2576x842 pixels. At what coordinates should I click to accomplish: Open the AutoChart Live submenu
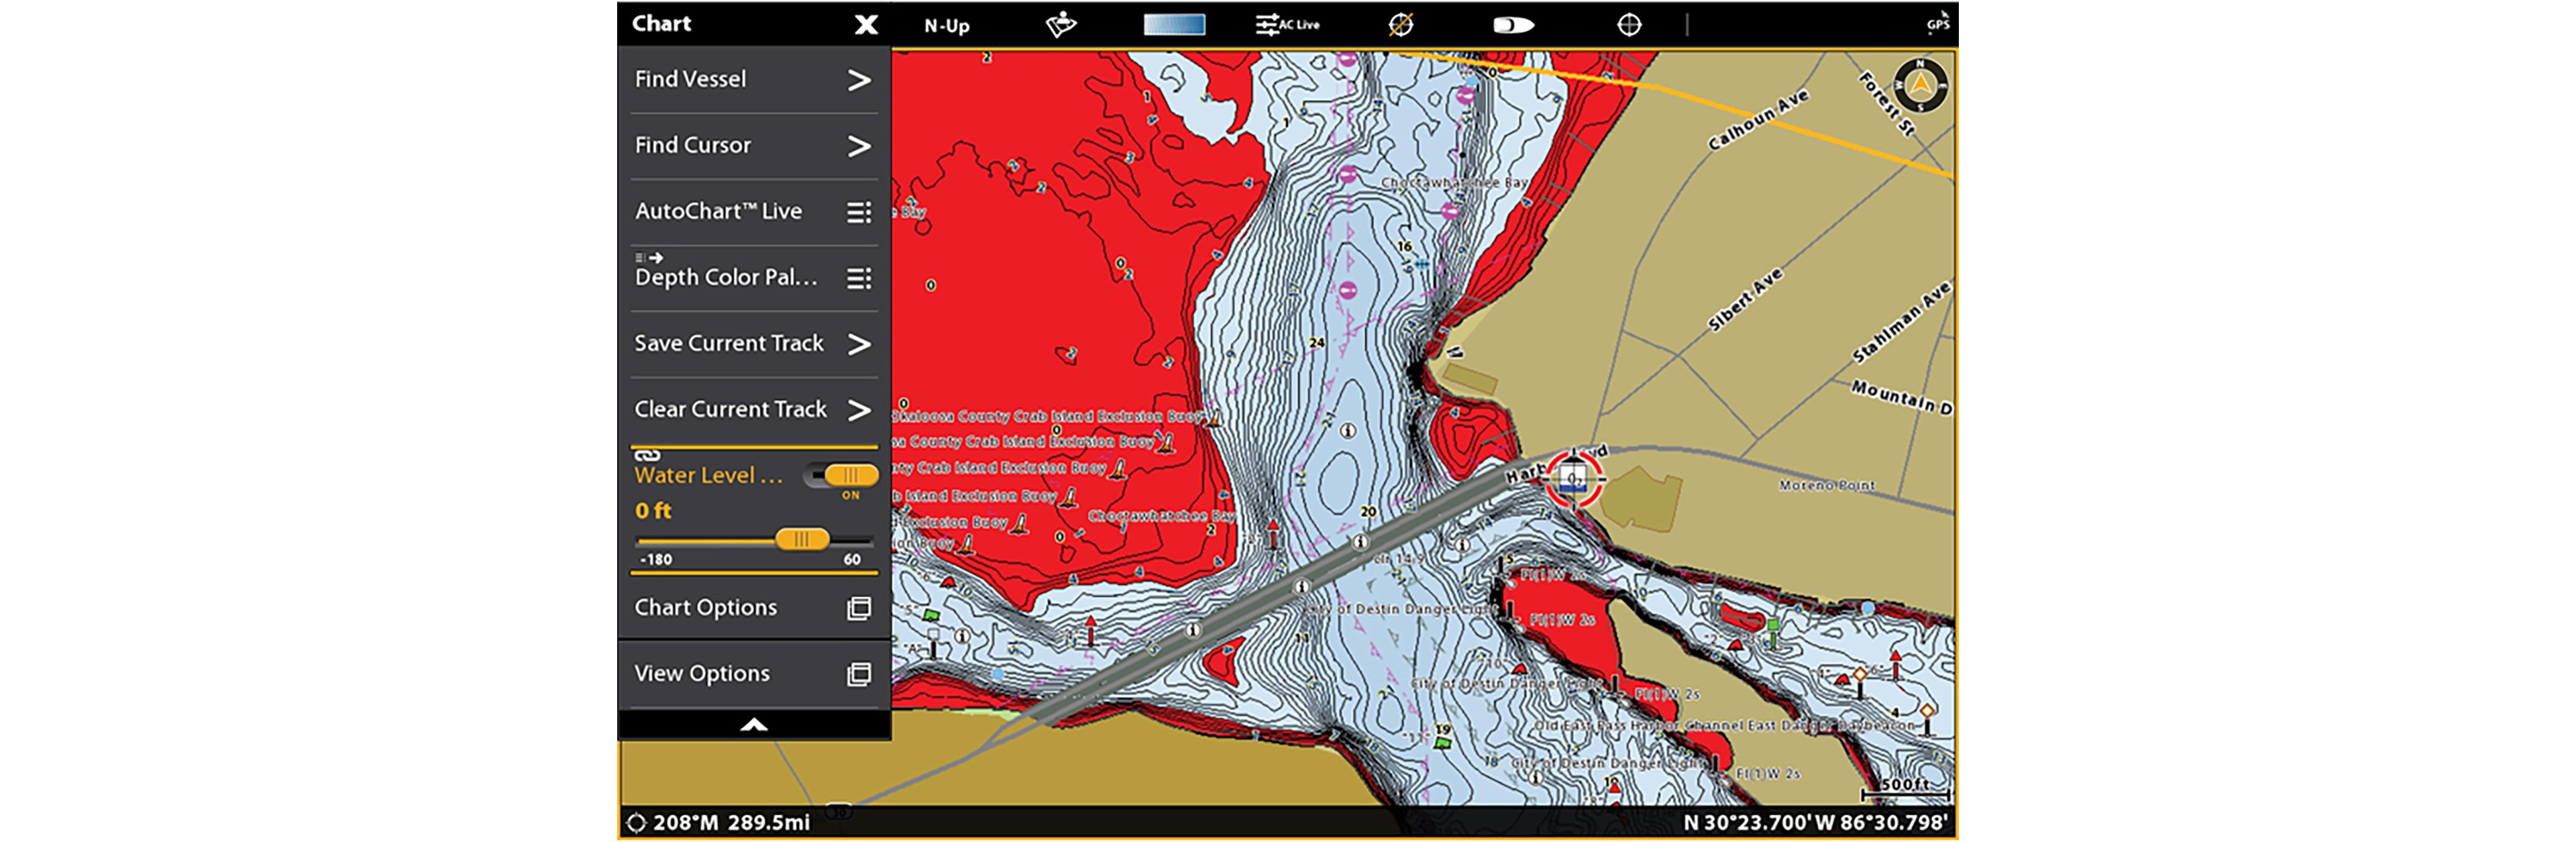click(x=754, y=212)
